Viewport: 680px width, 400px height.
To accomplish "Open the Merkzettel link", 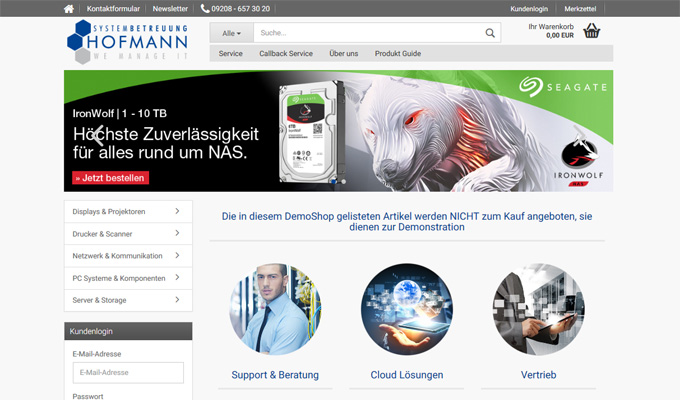I will 581,8.
